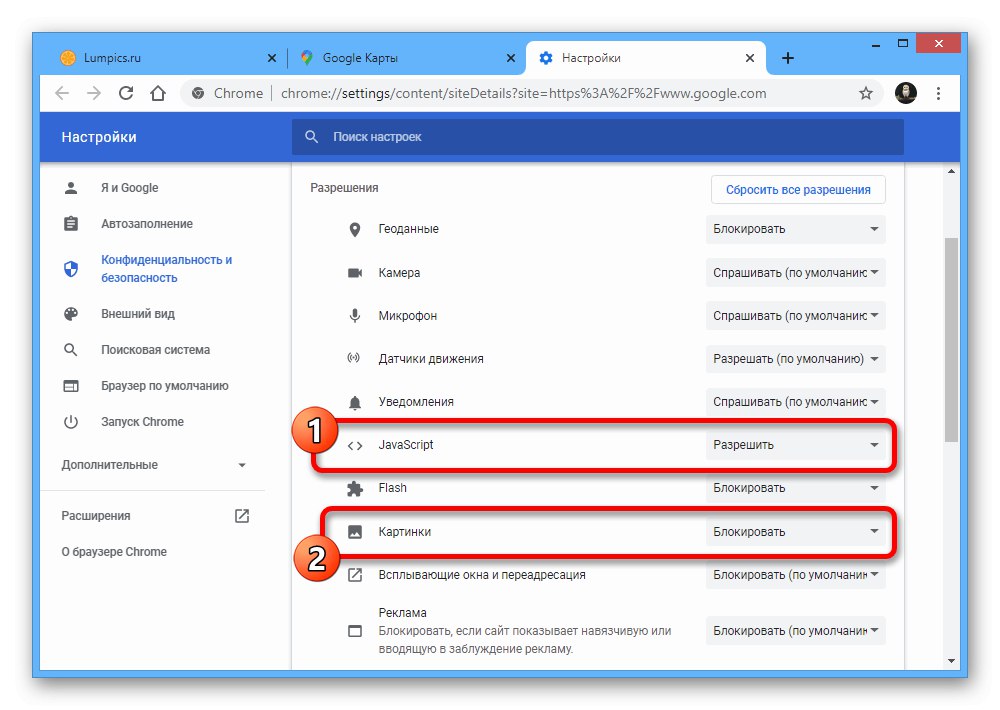Open Внешний вид section
The height and width of the screenshot is (710, 1000).
click(x=138, y=314)
